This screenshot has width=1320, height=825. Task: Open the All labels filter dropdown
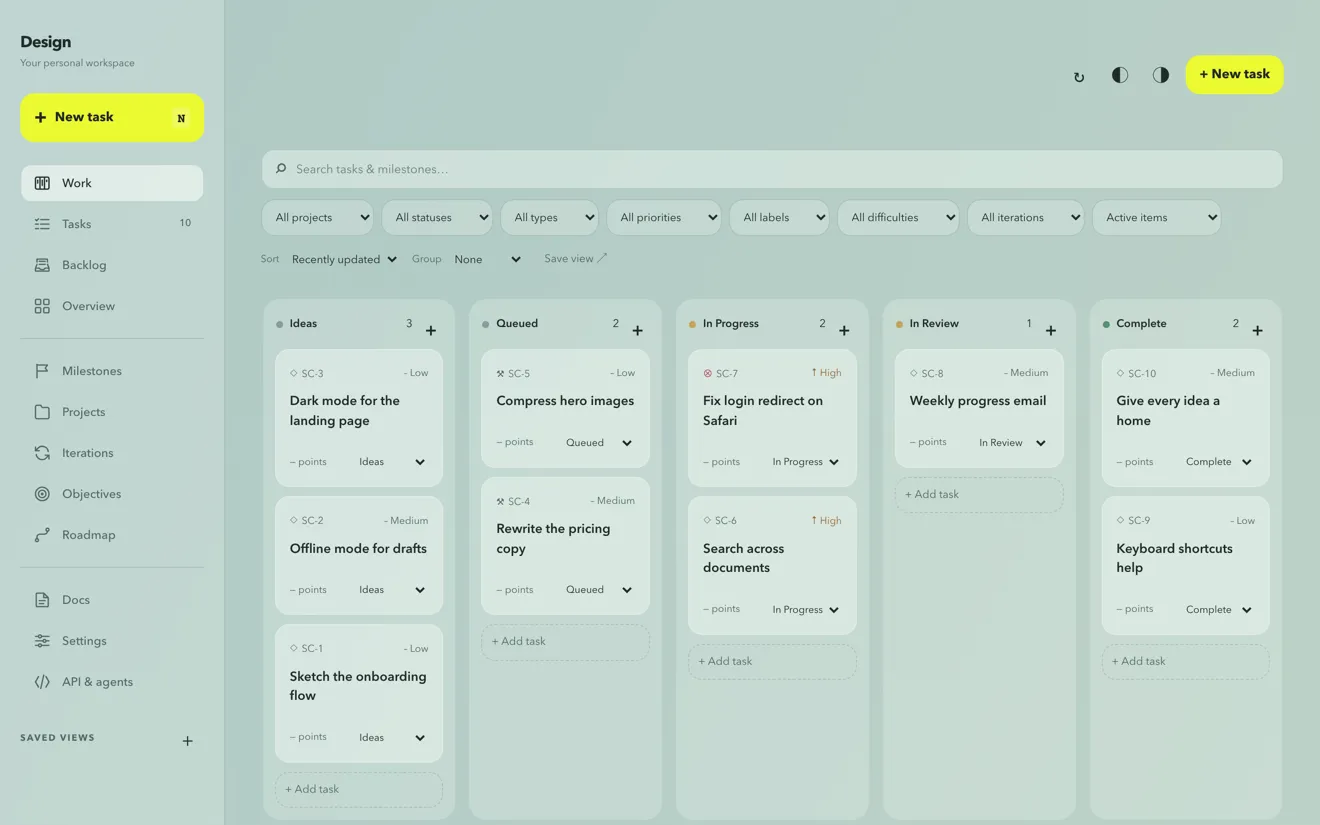point(779,217)
